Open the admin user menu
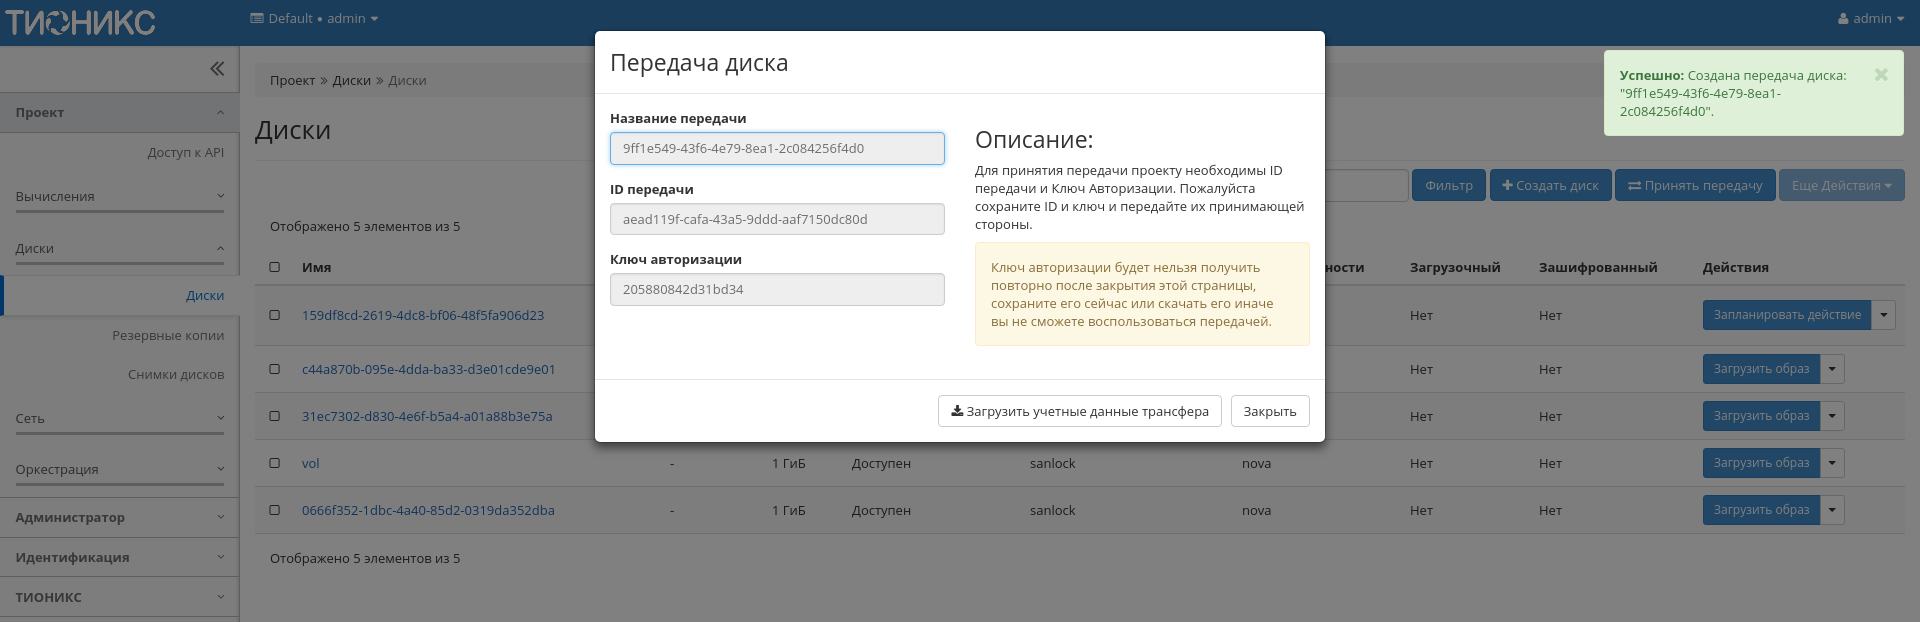 [1870, 18]
